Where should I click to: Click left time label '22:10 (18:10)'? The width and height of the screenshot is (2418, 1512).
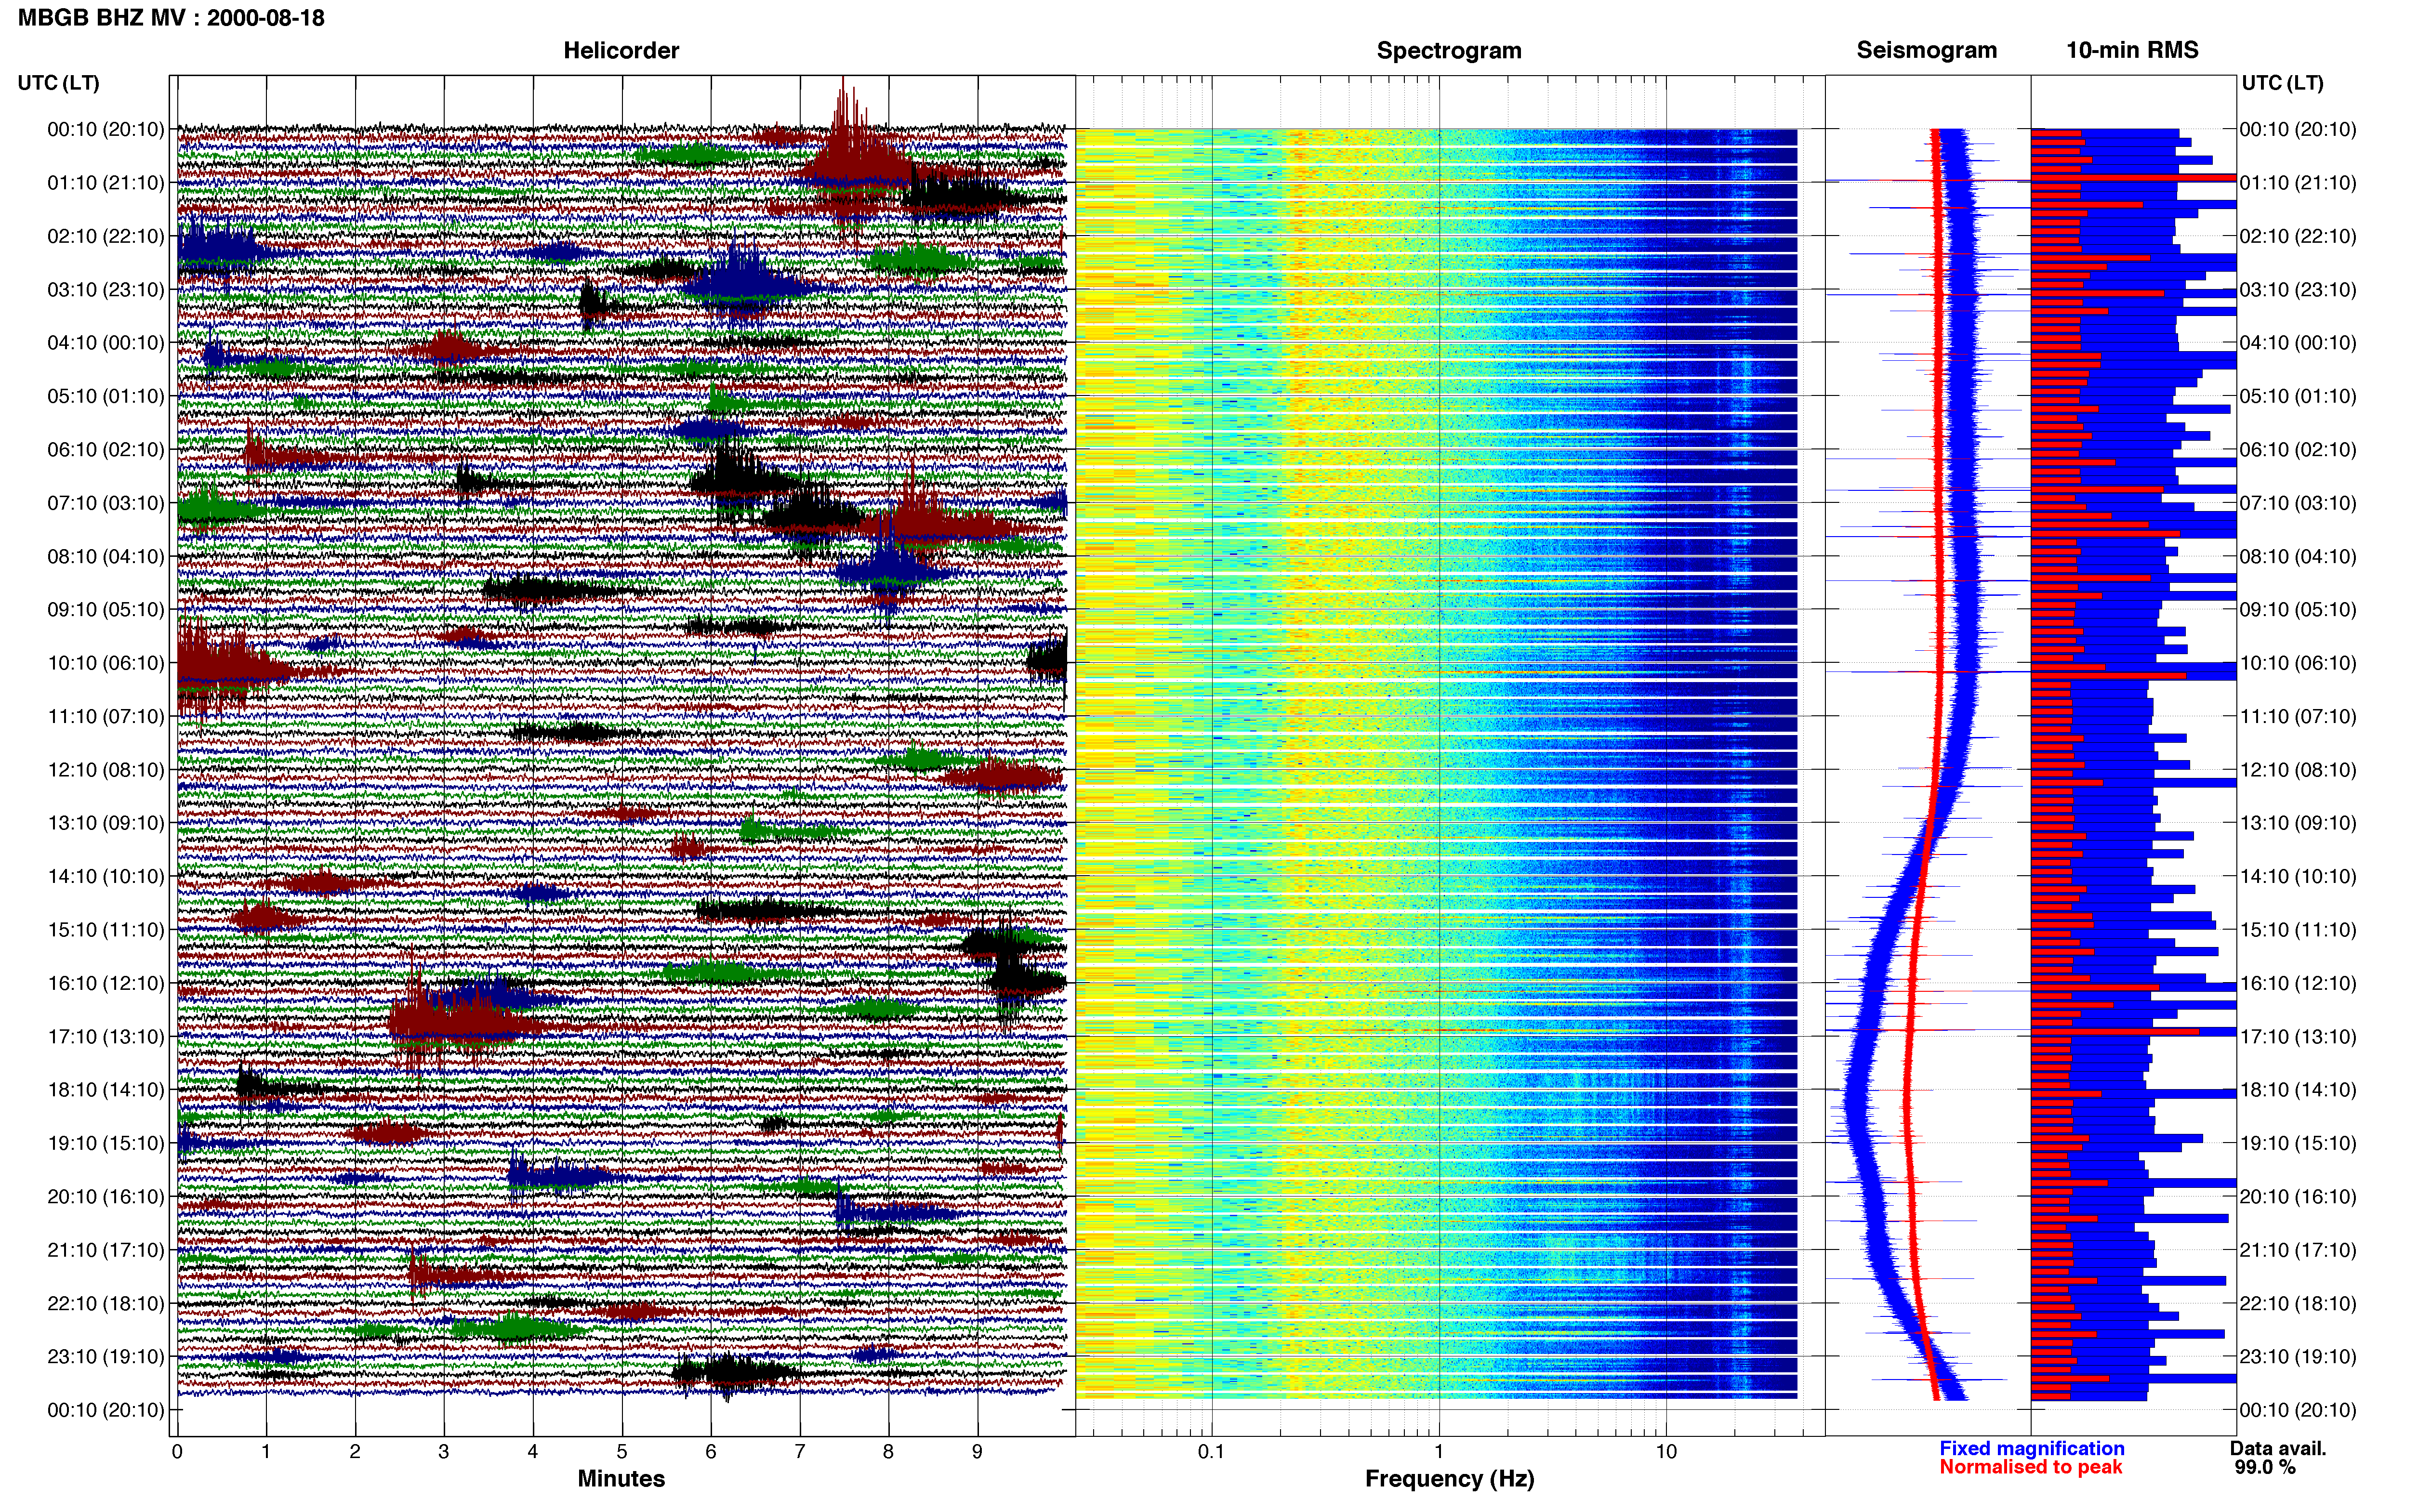(x=106, y=1304)
